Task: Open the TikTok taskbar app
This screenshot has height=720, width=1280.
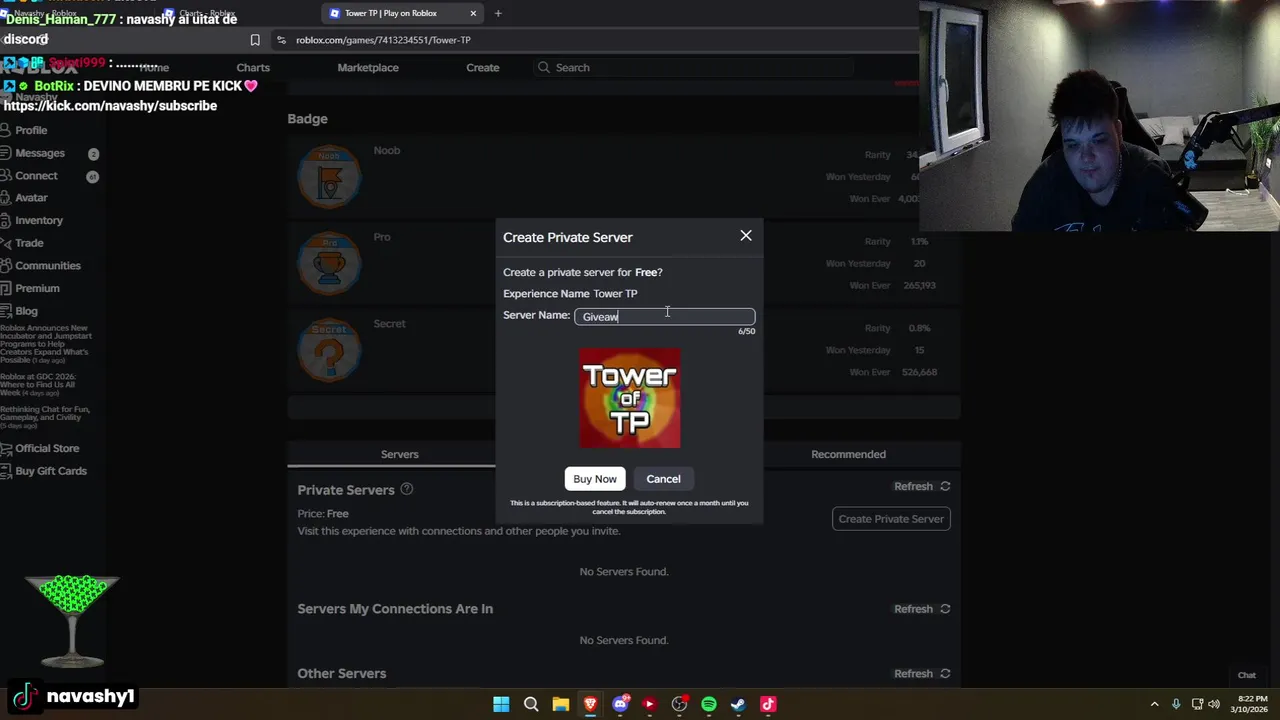Action: coord(768,704)
